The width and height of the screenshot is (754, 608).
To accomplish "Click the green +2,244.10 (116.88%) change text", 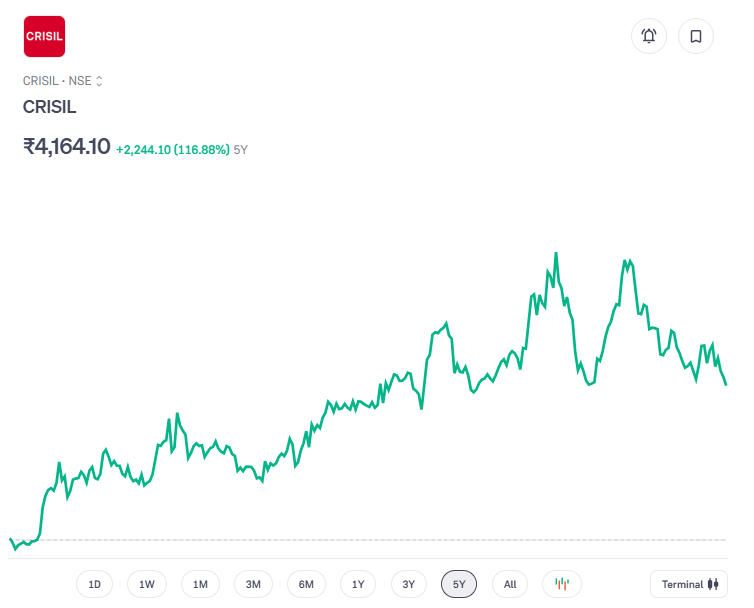I will coord(172,149).
